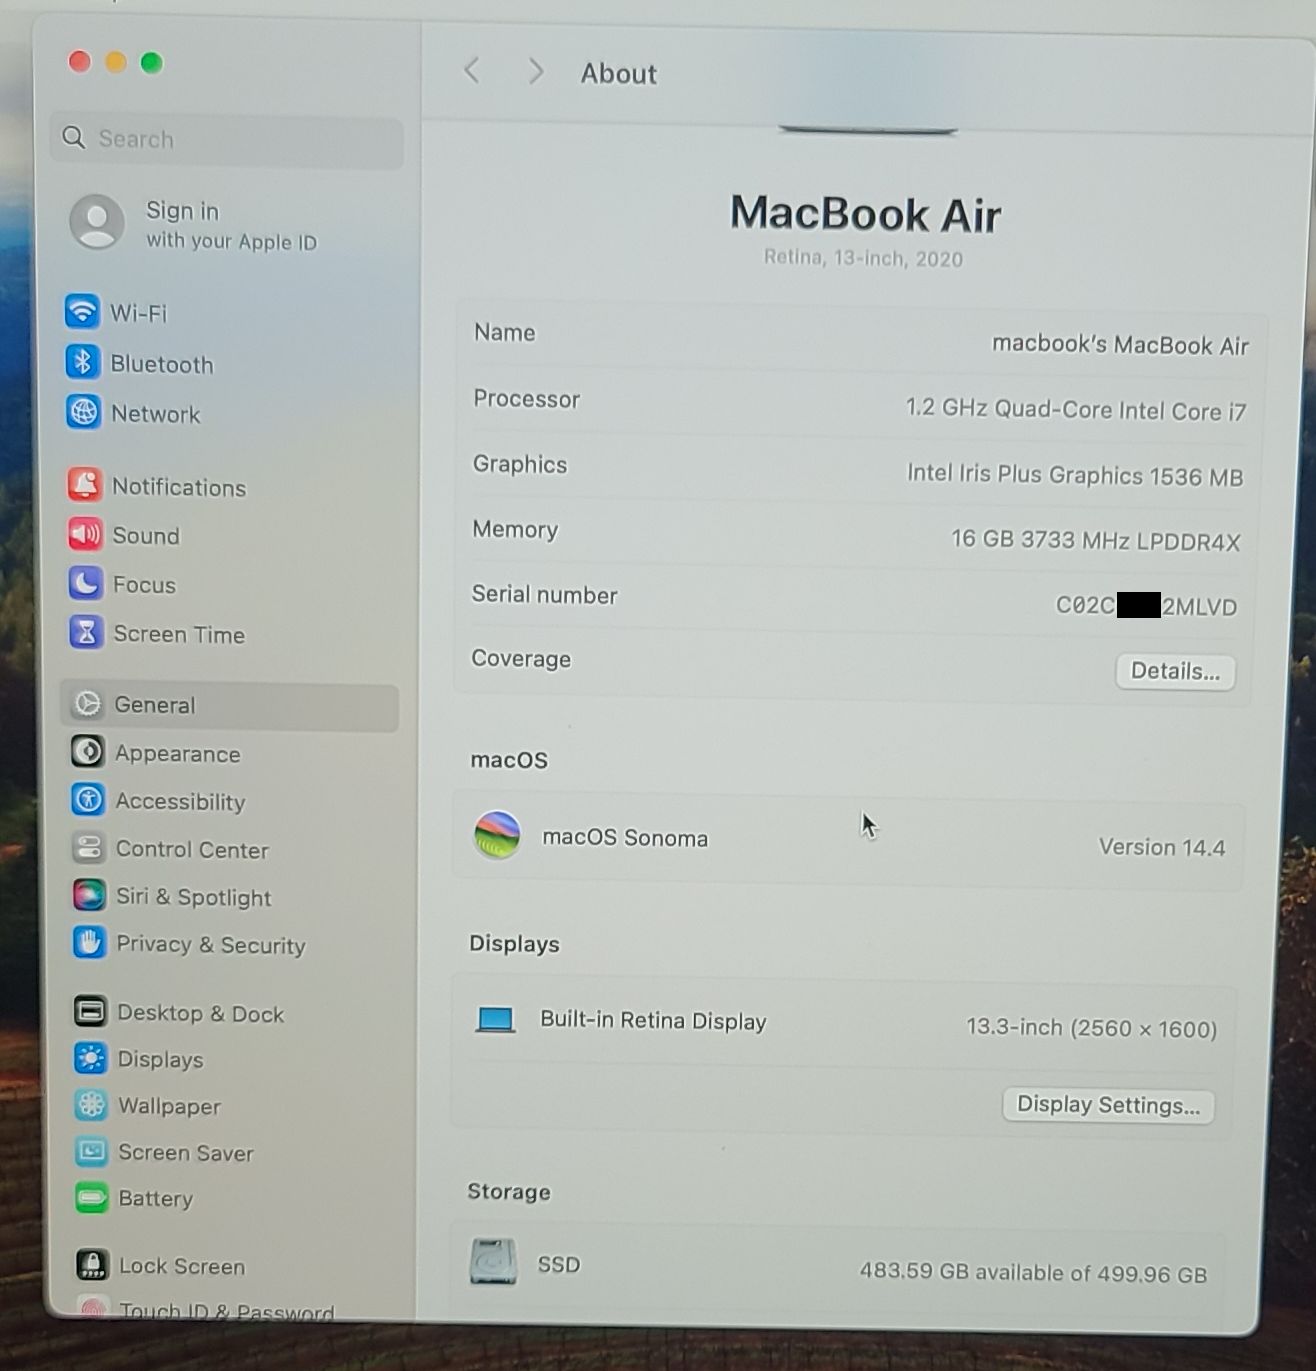Image resolution: width=1316 pixels, height=1371 pixels.
Task: Open Wi-Fi settings from the sidebar icon
Action: pos(82,311)
